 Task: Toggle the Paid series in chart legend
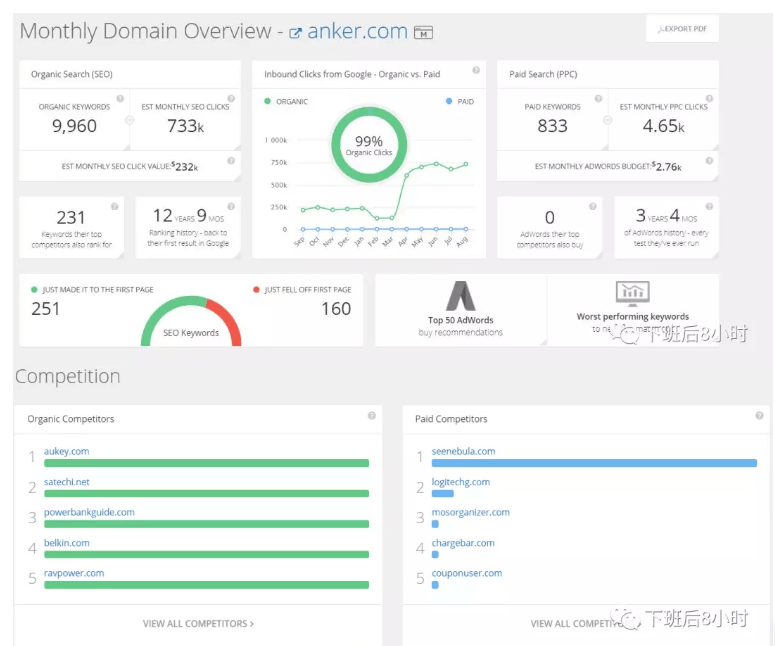tap(460, 102)
